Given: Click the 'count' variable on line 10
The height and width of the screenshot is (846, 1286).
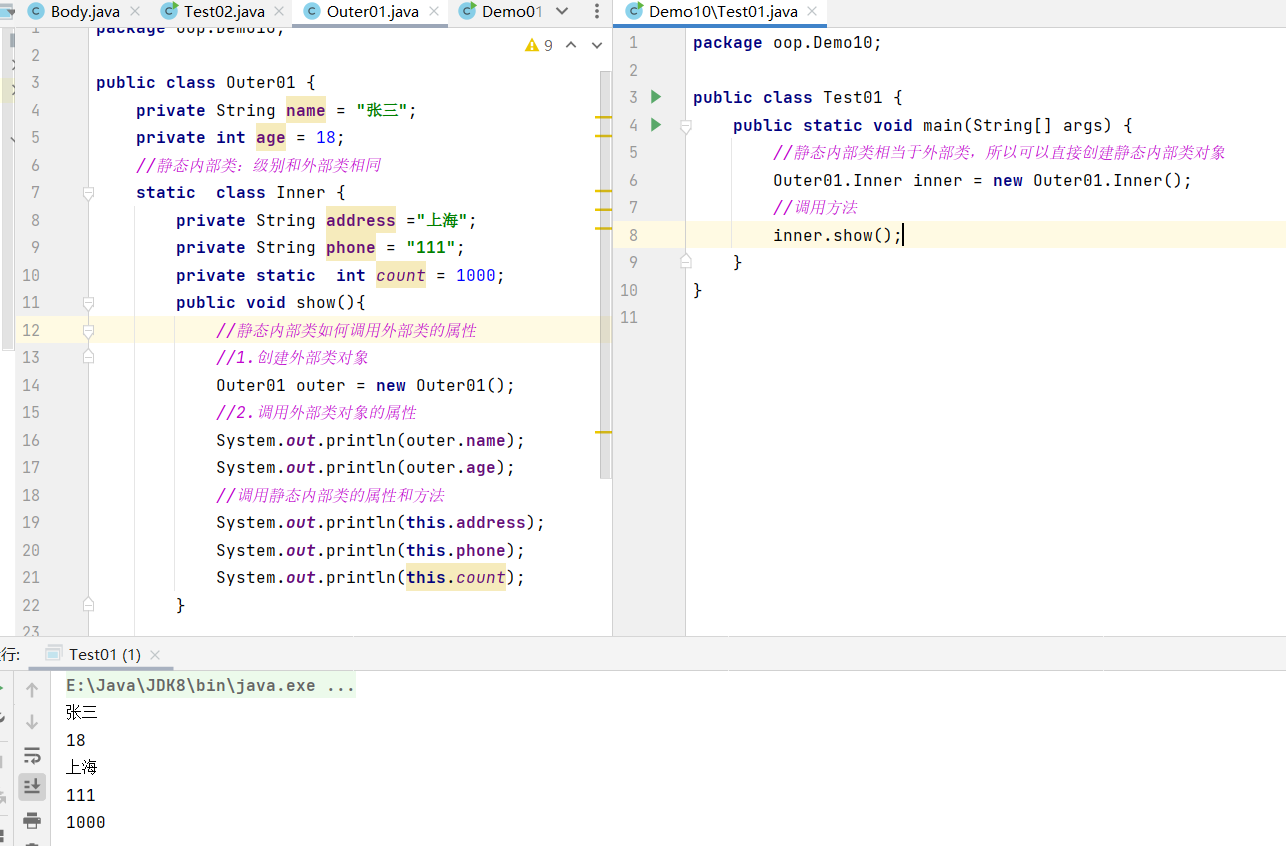Looking at the screenshot, I should click(401, 275).
